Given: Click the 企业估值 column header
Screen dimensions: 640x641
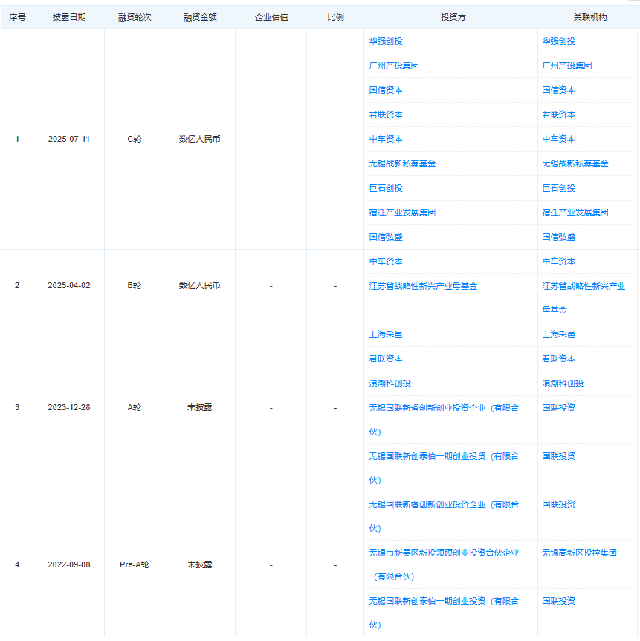Looking at the screenshot, I should click(x=271, y=17).
